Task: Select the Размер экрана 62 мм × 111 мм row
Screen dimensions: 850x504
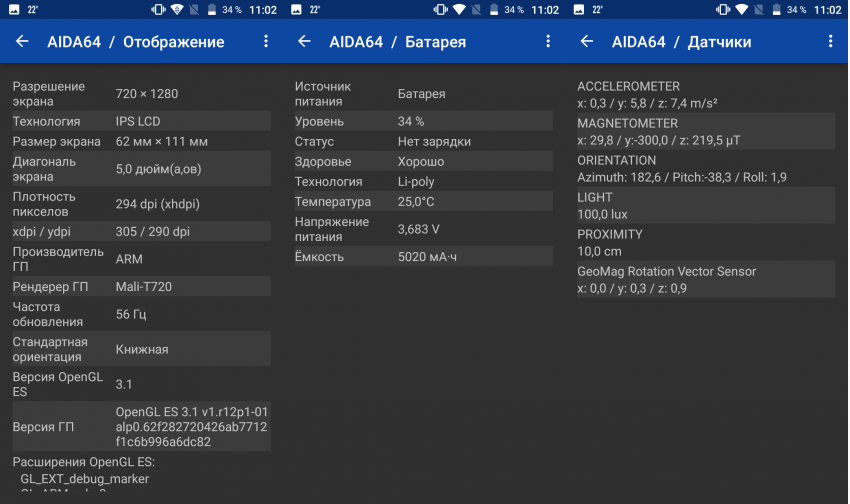Action: (141, 141)
